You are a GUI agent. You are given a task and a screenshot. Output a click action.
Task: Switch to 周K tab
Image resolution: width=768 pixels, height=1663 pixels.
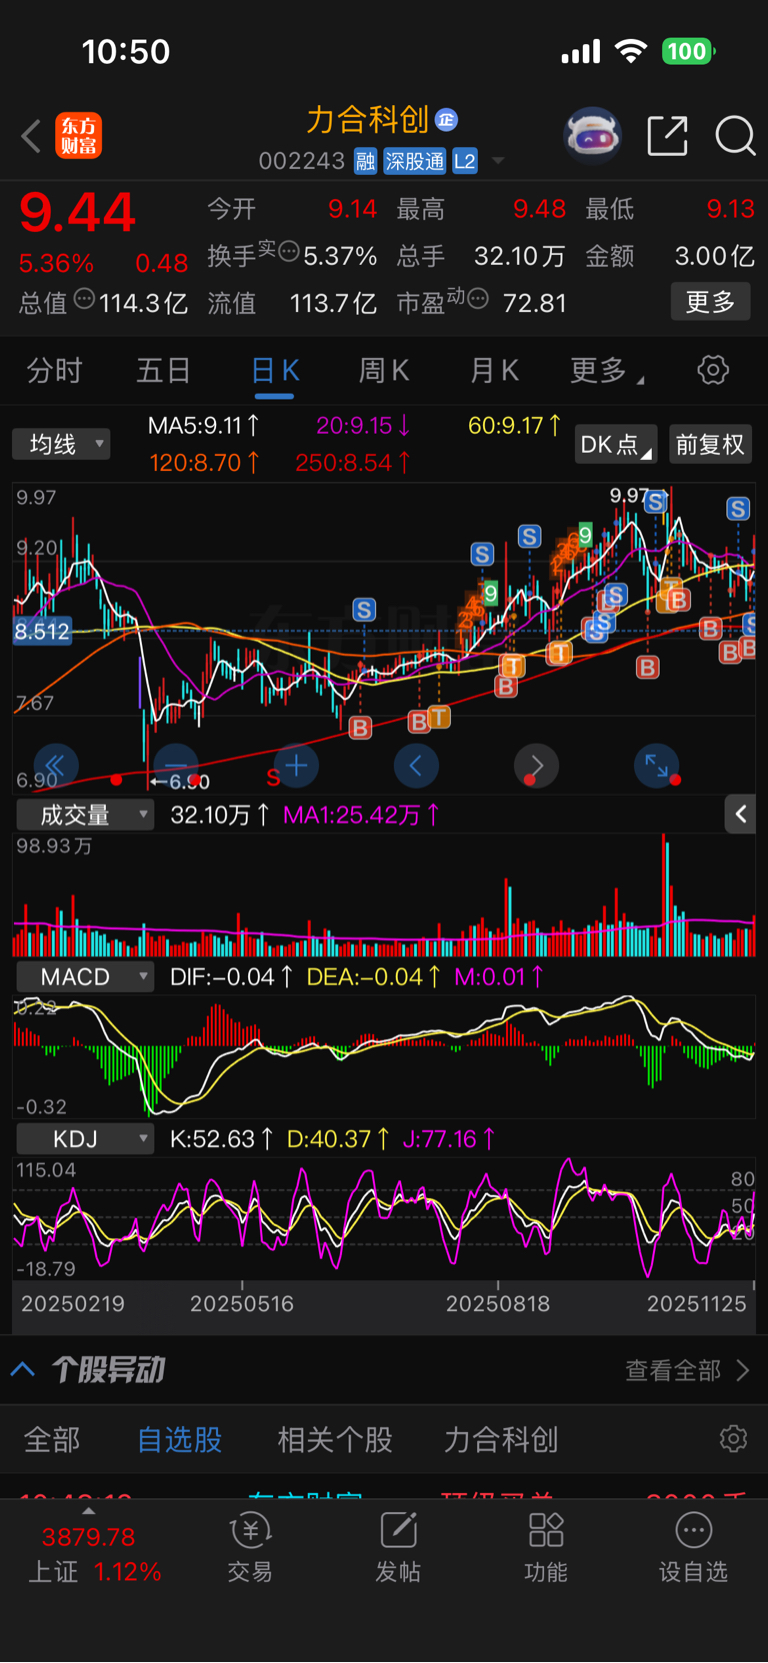pos(384,371)
